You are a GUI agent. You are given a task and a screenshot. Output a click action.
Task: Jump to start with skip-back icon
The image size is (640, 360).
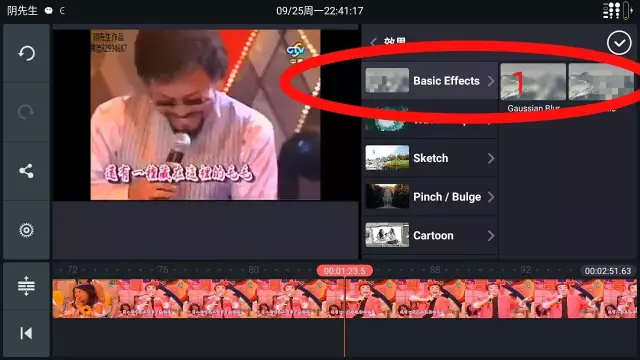[x=26, y=333]
